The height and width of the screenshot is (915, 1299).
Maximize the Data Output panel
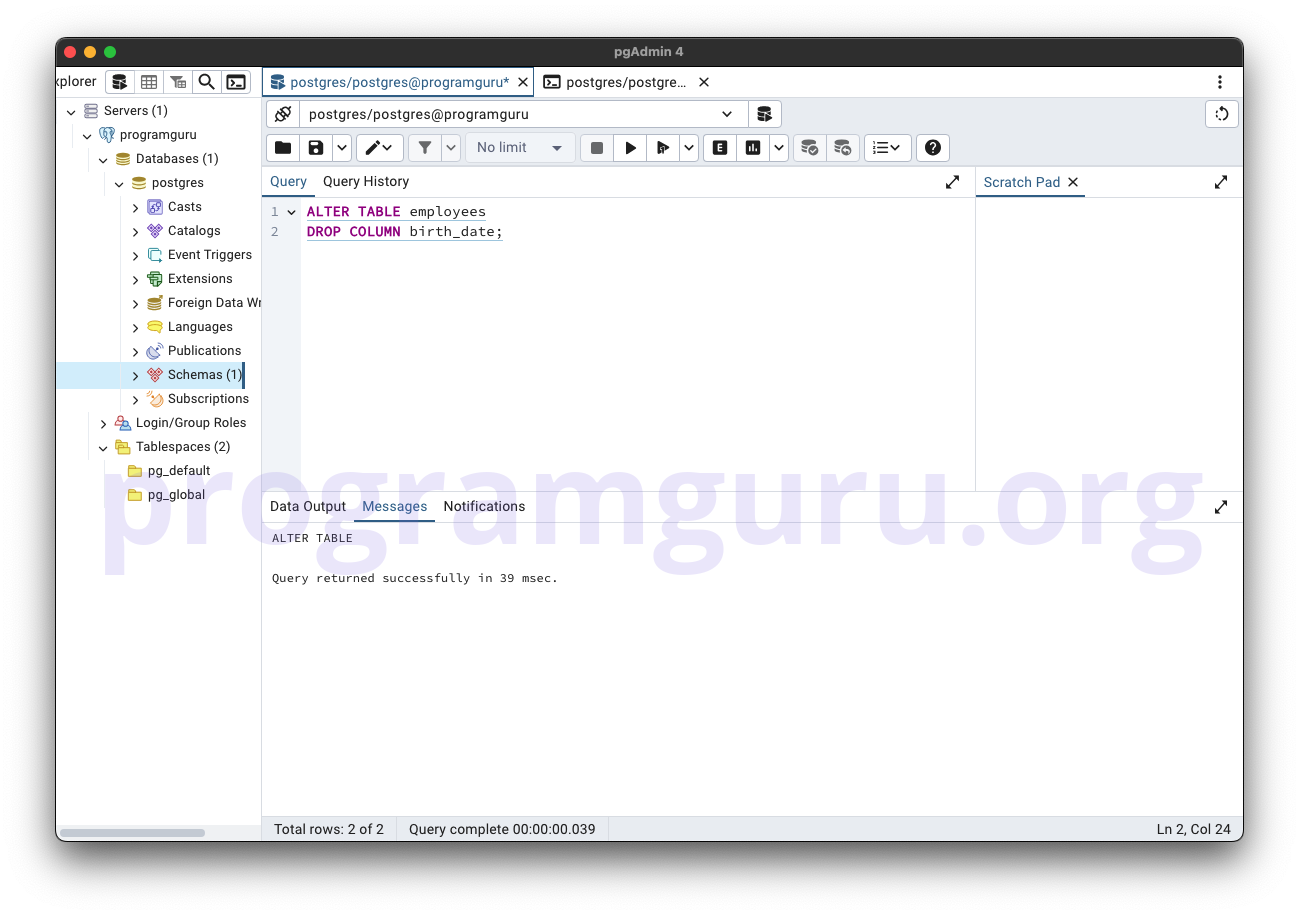[1221, 507]
